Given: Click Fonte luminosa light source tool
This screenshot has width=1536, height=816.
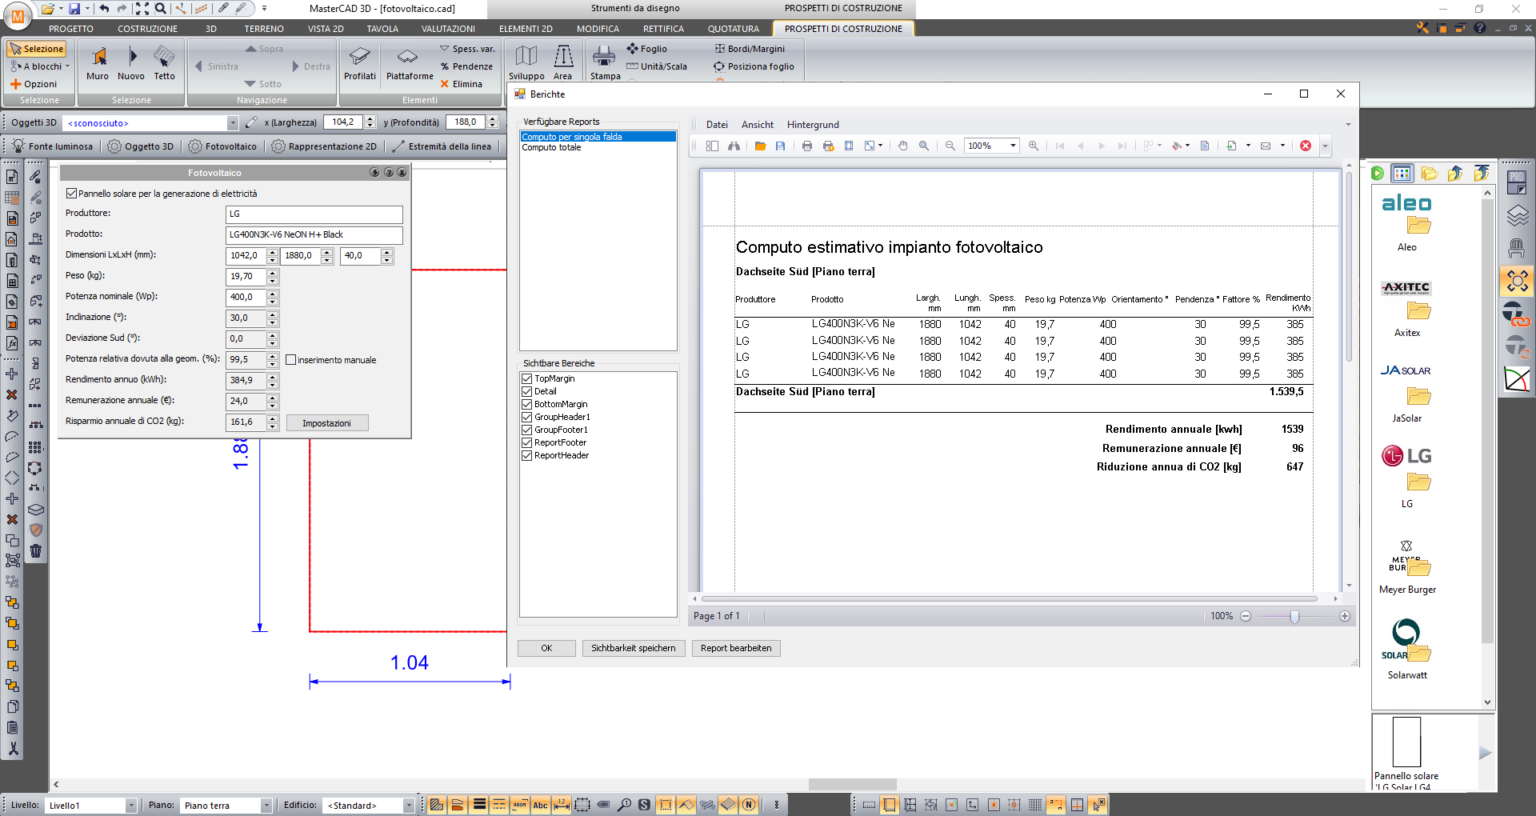Looking at the screenshot, I should click(x=52, y=146).
